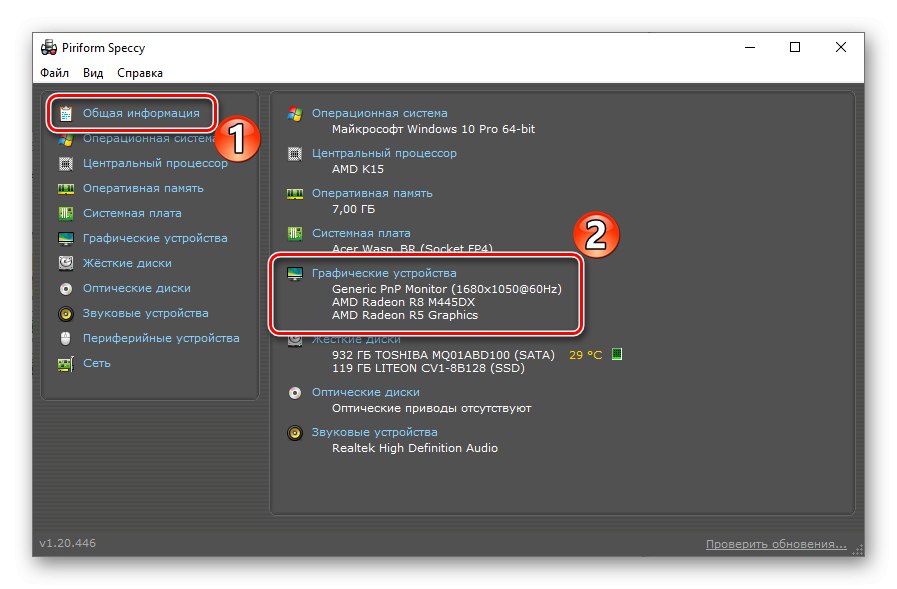Select Периферийные устройства in the sidebar
Image resolution: width=897 pixels, height=589 pixels.
point(161,338)
